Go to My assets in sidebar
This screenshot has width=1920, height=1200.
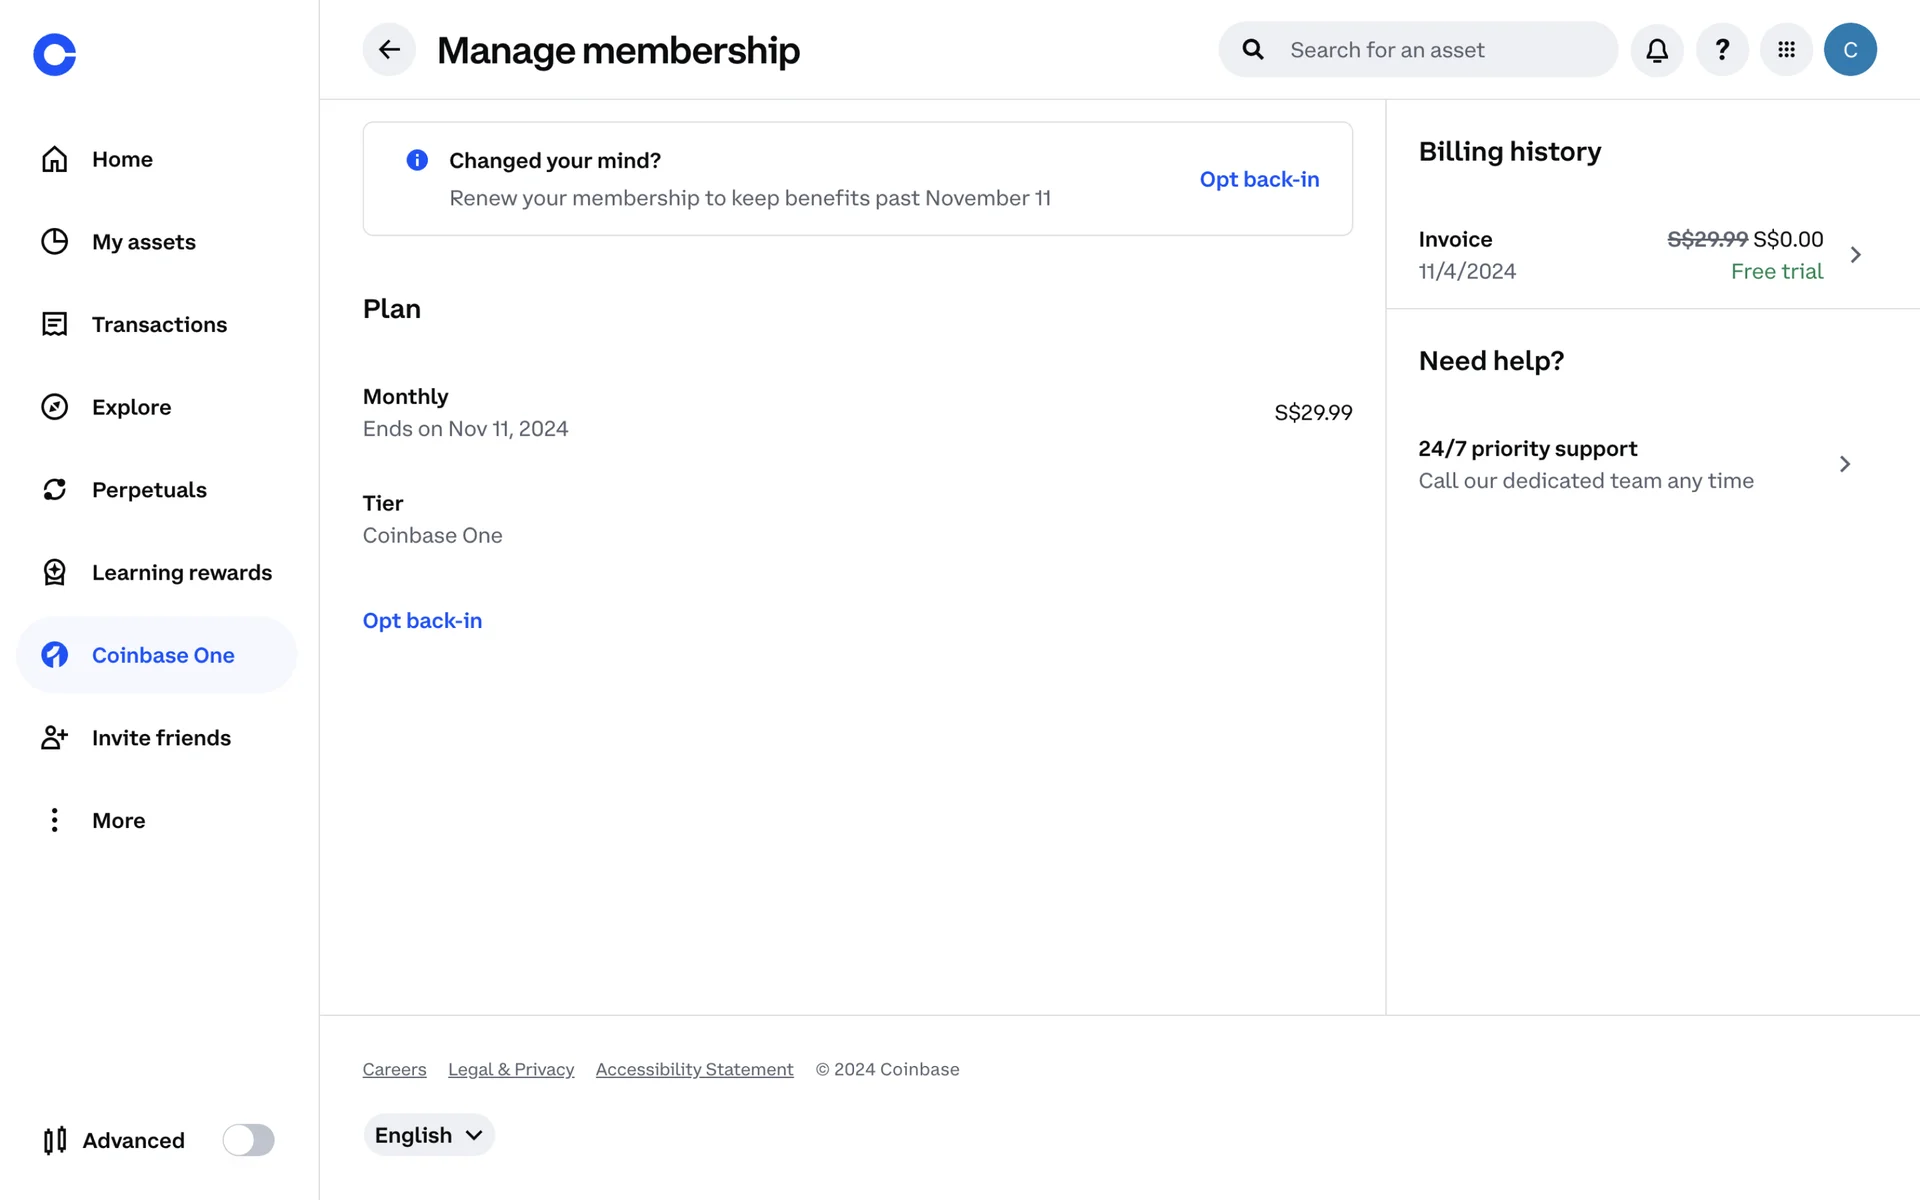143,242
